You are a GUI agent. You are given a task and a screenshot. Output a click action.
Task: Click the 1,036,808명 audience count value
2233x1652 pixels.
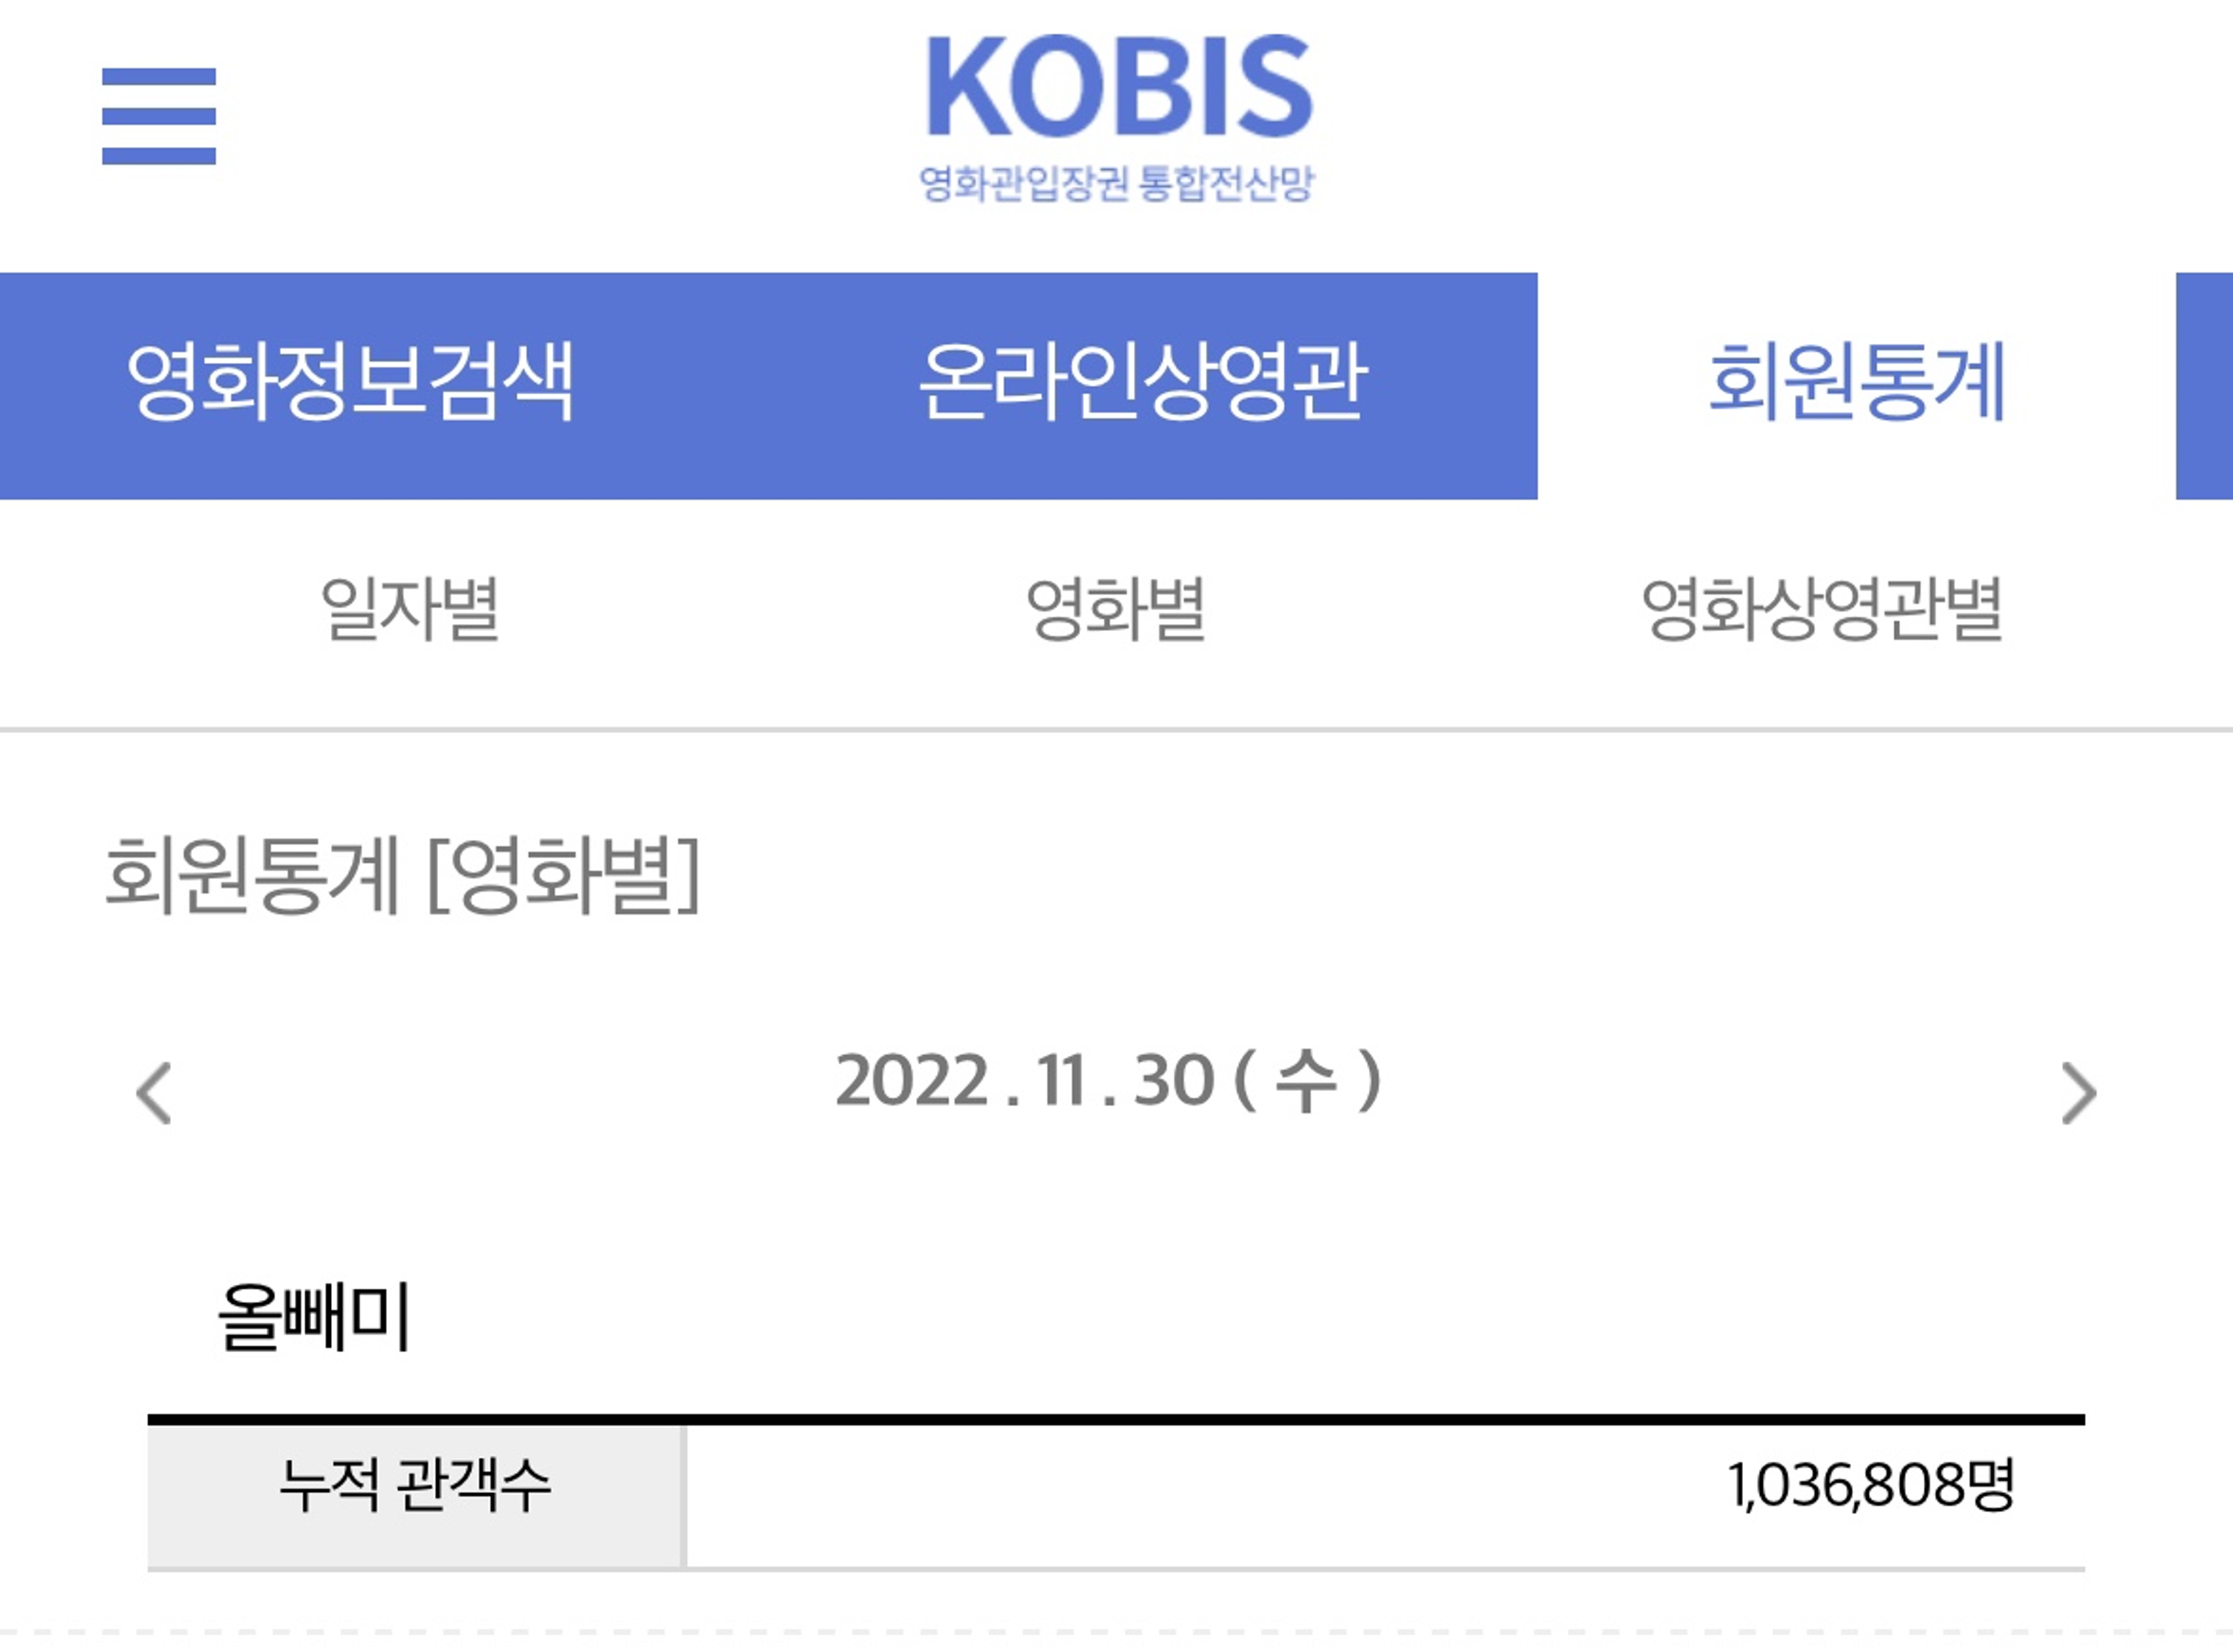[1870, 1486]
